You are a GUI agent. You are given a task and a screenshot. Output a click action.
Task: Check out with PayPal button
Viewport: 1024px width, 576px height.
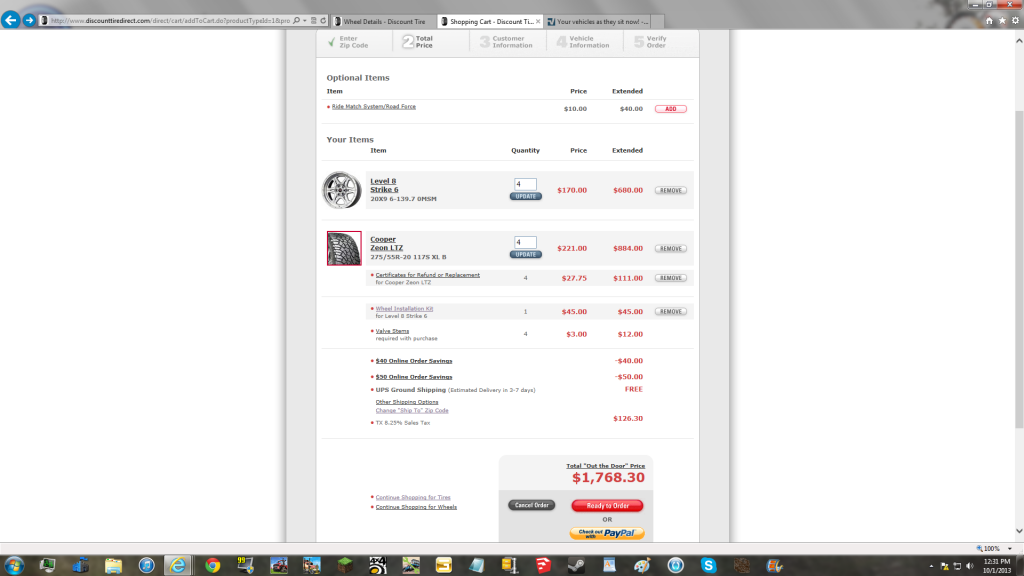607,533
